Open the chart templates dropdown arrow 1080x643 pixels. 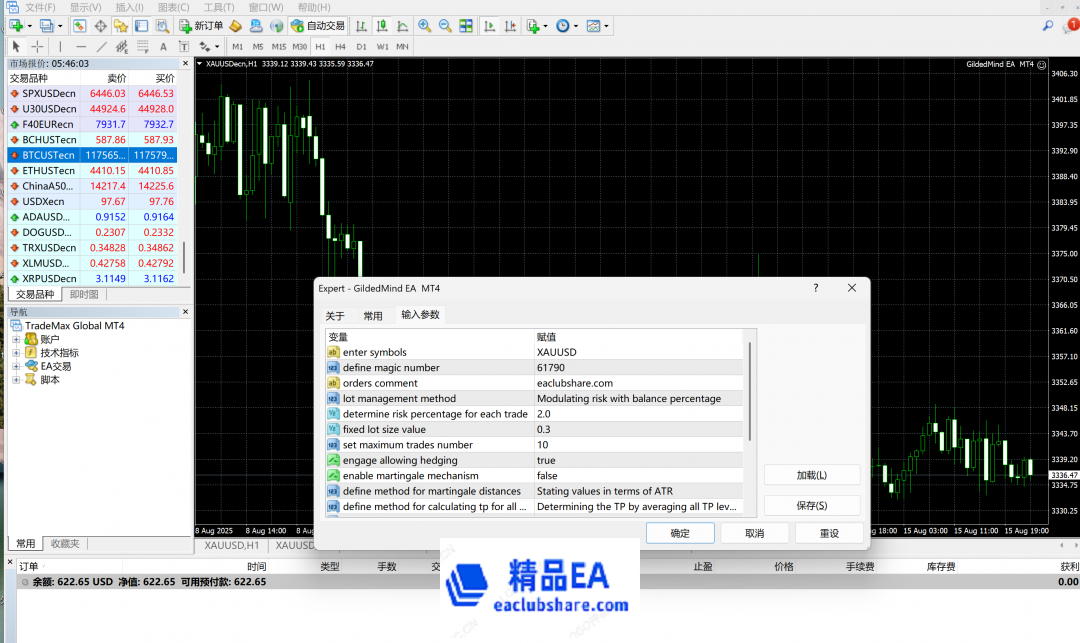606,25
